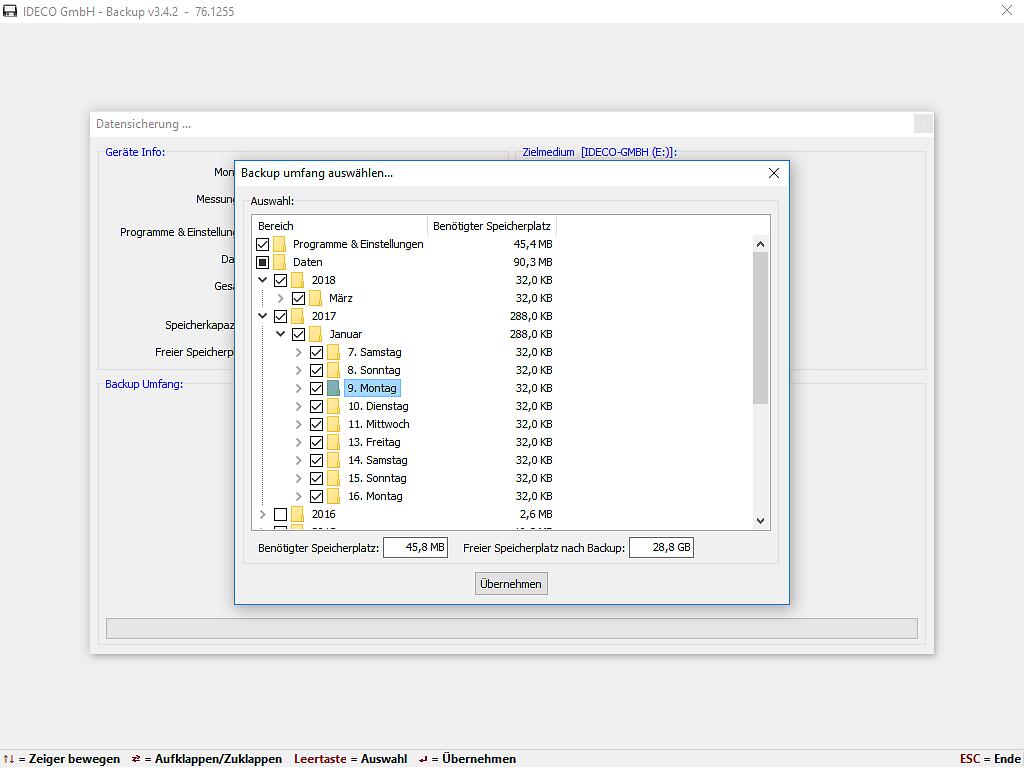Viewport: 1024px width, 768px height.
Task: Click the Daten folder icon
Action: (x=280, y=262)
